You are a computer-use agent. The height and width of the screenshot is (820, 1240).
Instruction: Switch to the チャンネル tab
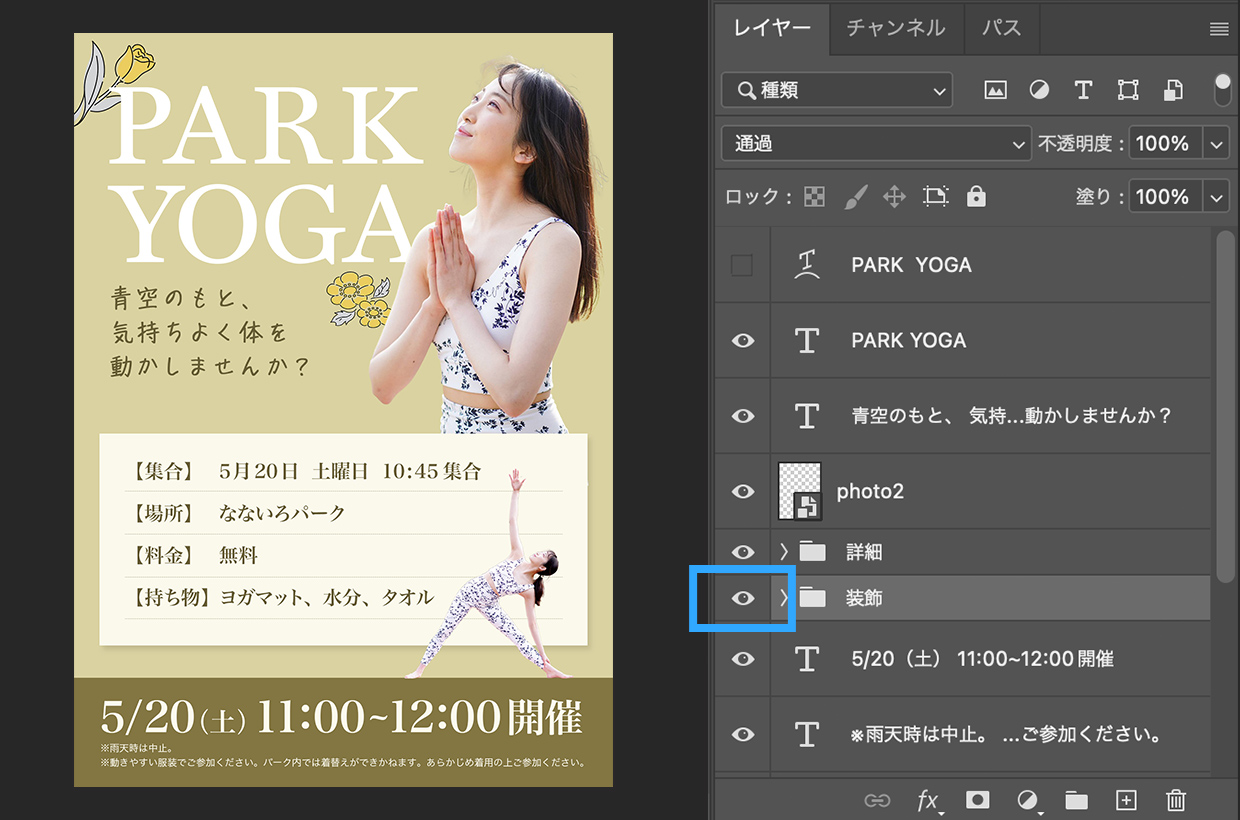tap(896, 28)
